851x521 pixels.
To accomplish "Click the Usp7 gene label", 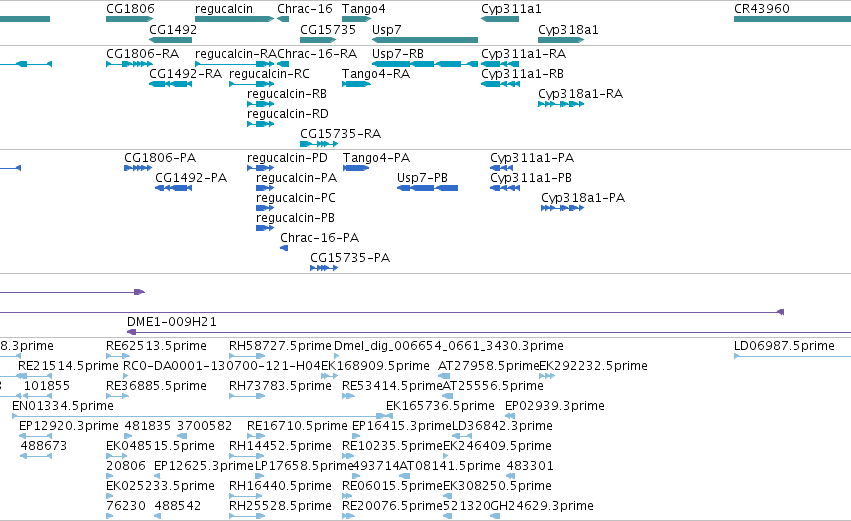I will 386,30.
